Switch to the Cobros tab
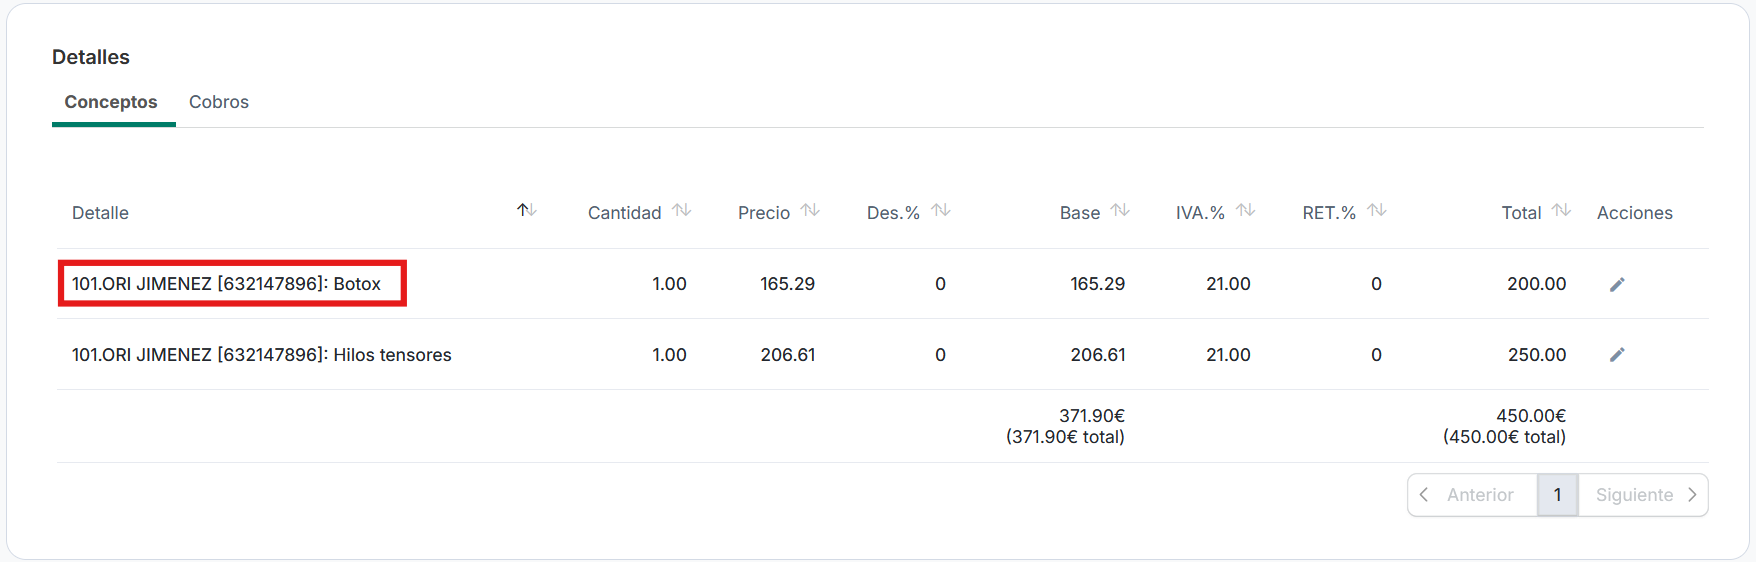 [219, 102]
